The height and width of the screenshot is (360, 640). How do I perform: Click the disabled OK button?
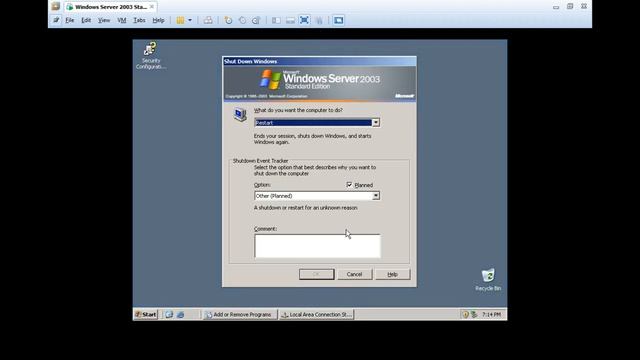(316, 274)
